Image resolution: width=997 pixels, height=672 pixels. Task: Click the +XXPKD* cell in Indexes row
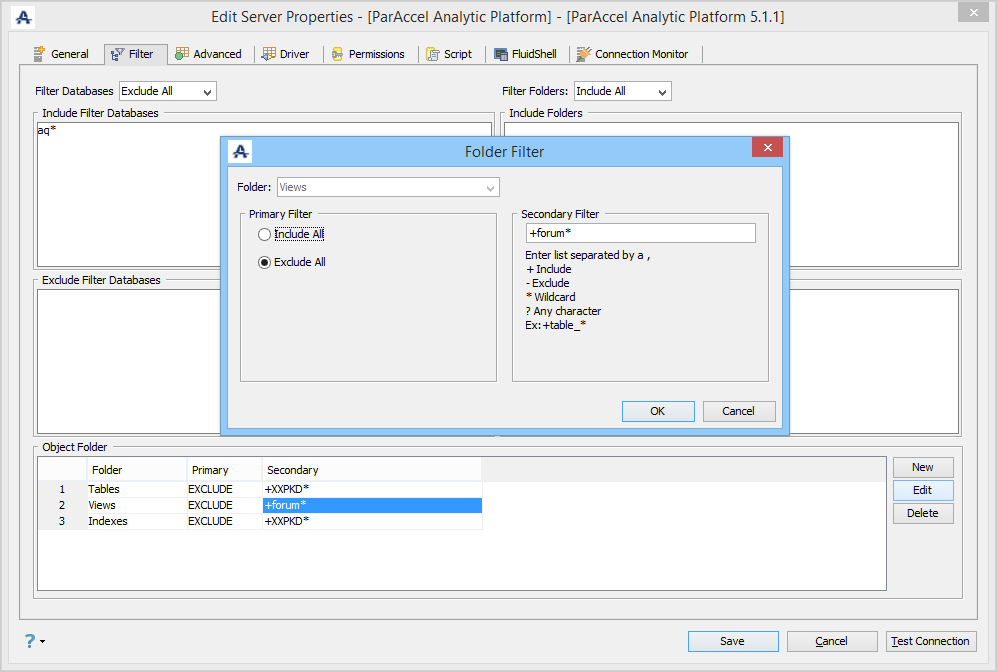pos(372,521)
